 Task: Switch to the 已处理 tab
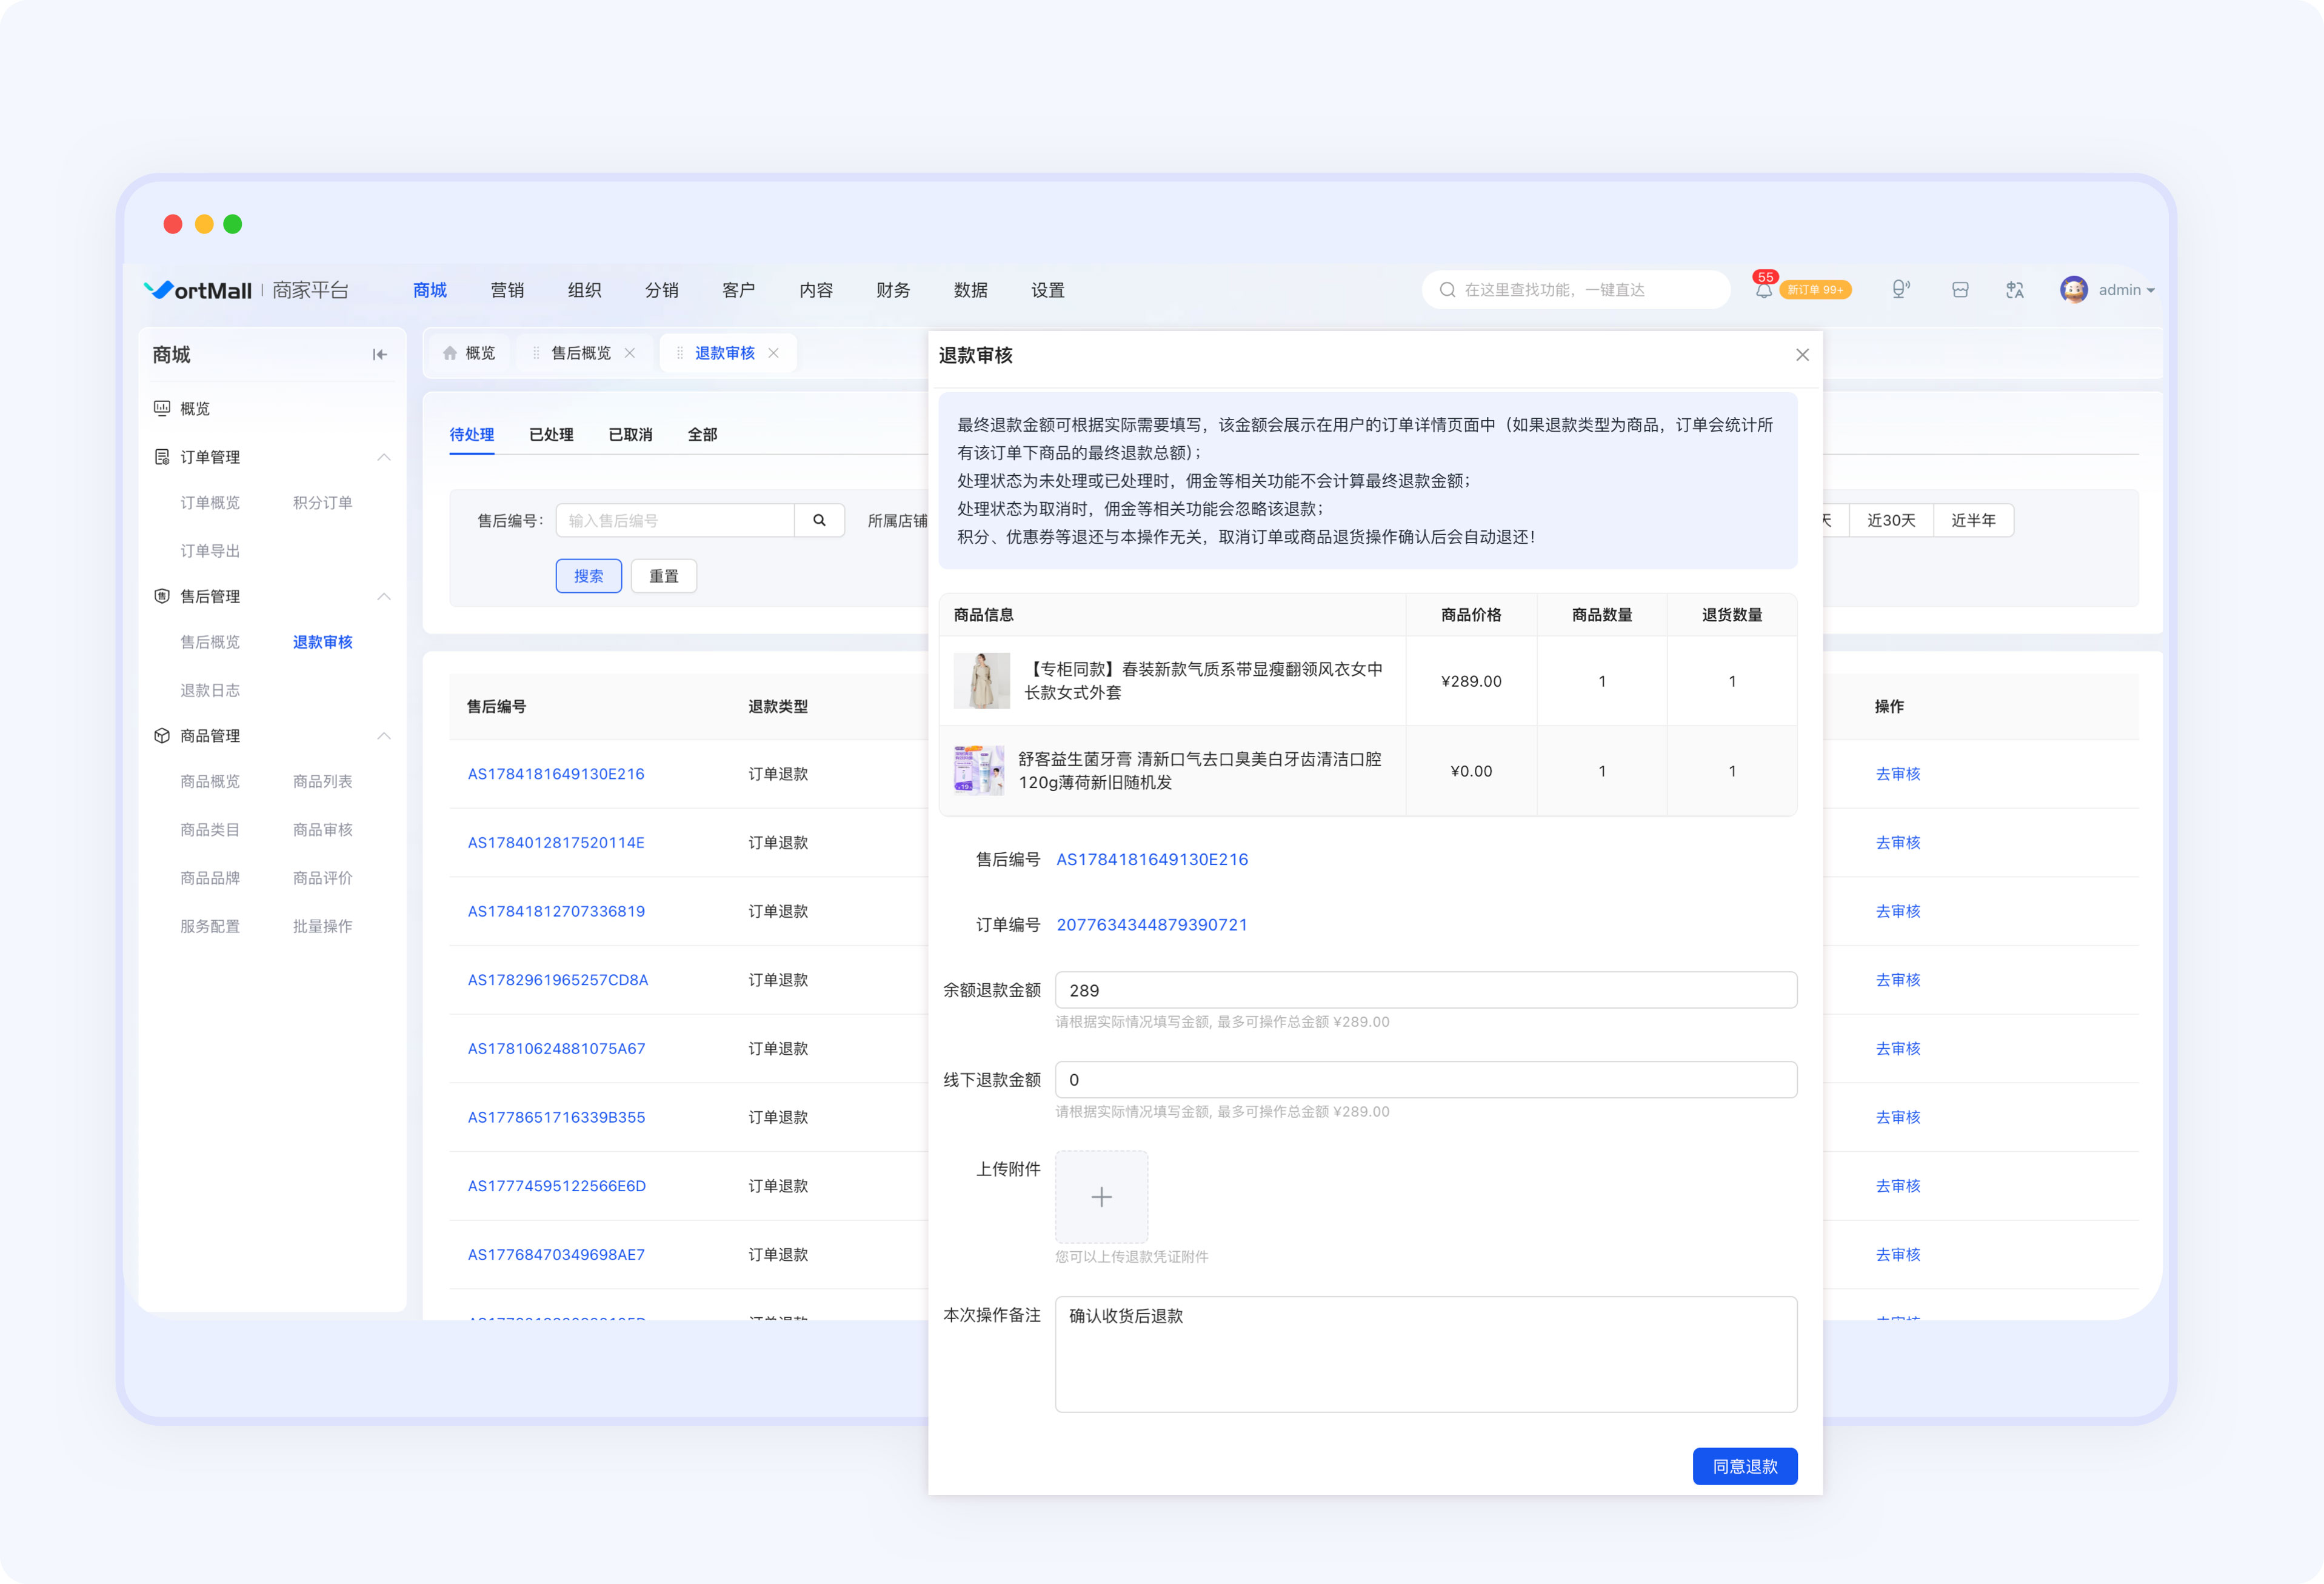[551, 434]
